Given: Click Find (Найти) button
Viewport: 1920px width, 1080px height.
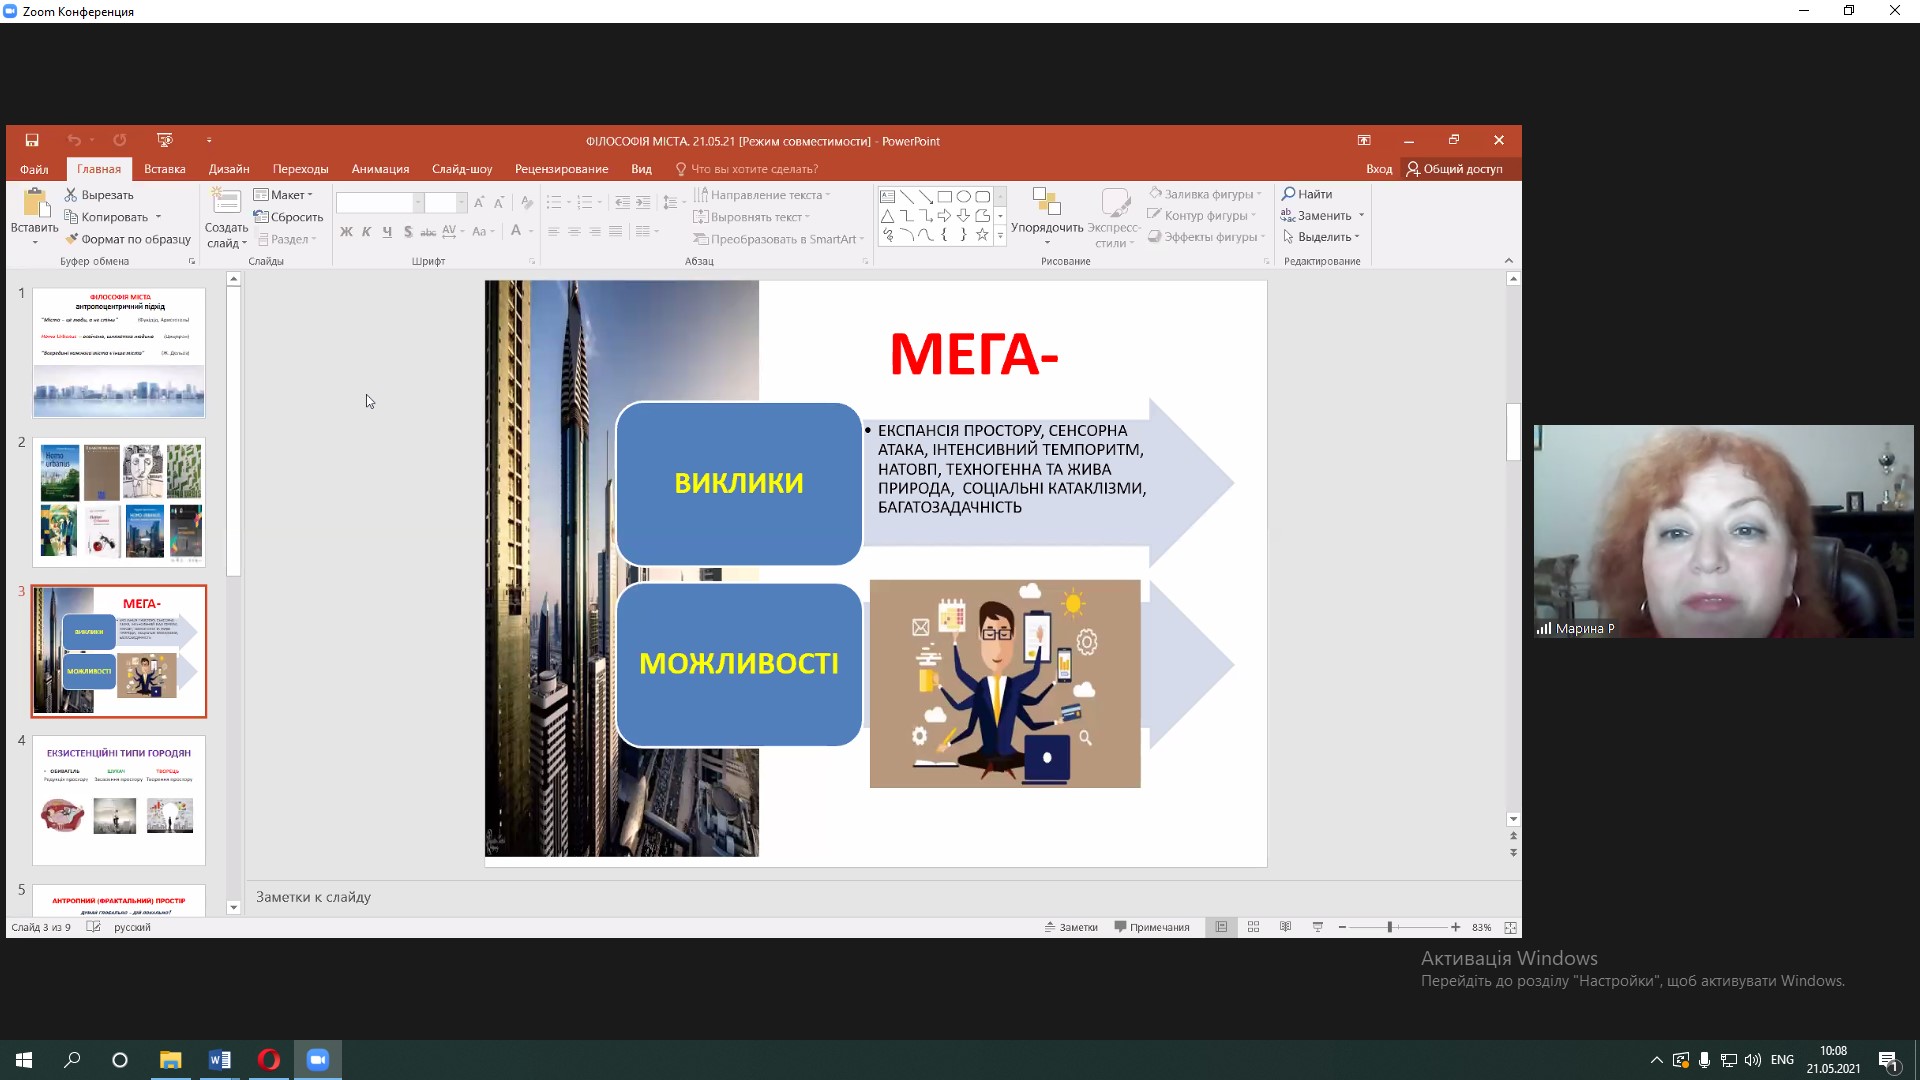Looking at the screenshot, I should [x=1307, y=194].
